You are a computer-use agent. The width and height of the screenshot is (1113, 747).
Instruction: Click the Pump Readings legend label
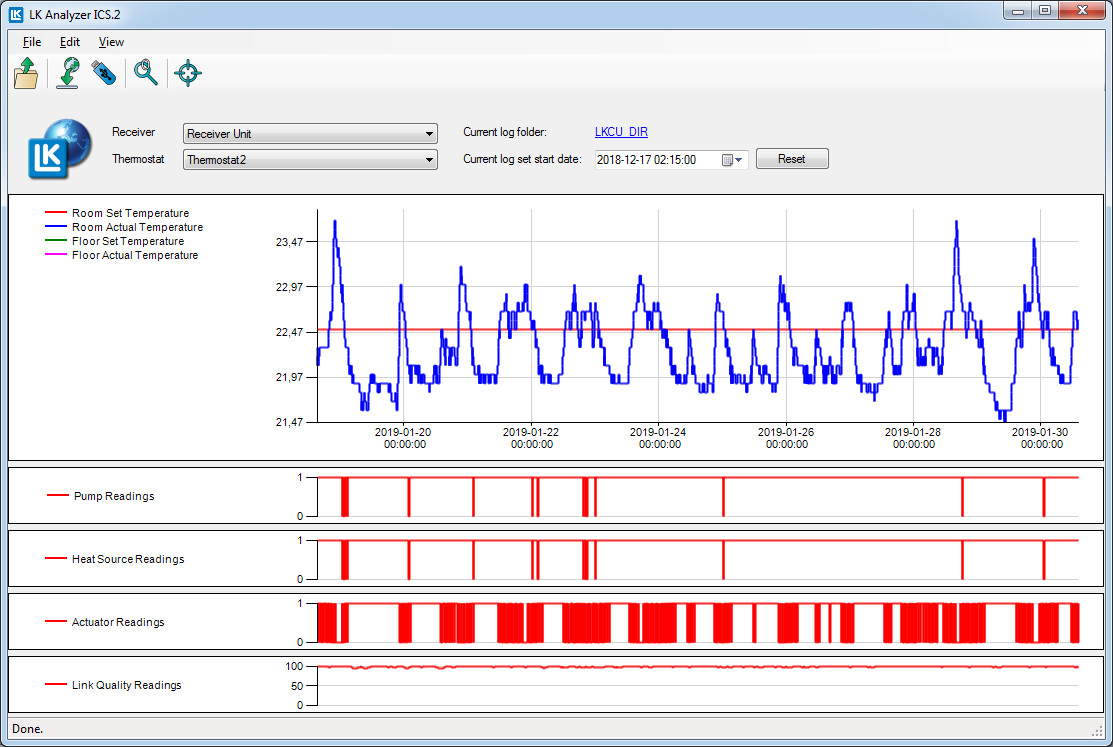point(114,496)
